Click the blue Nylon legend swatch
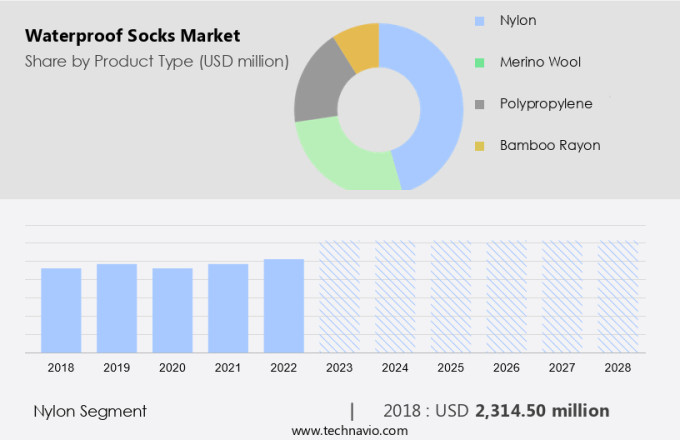This screenshot has height=440, width=680. [480, 20]
